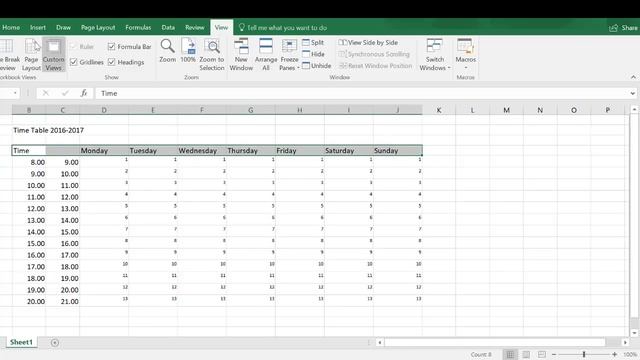Open Switch Windows dropdown
This screenshot has width=640, height=360.
click(x=435, y=55)
